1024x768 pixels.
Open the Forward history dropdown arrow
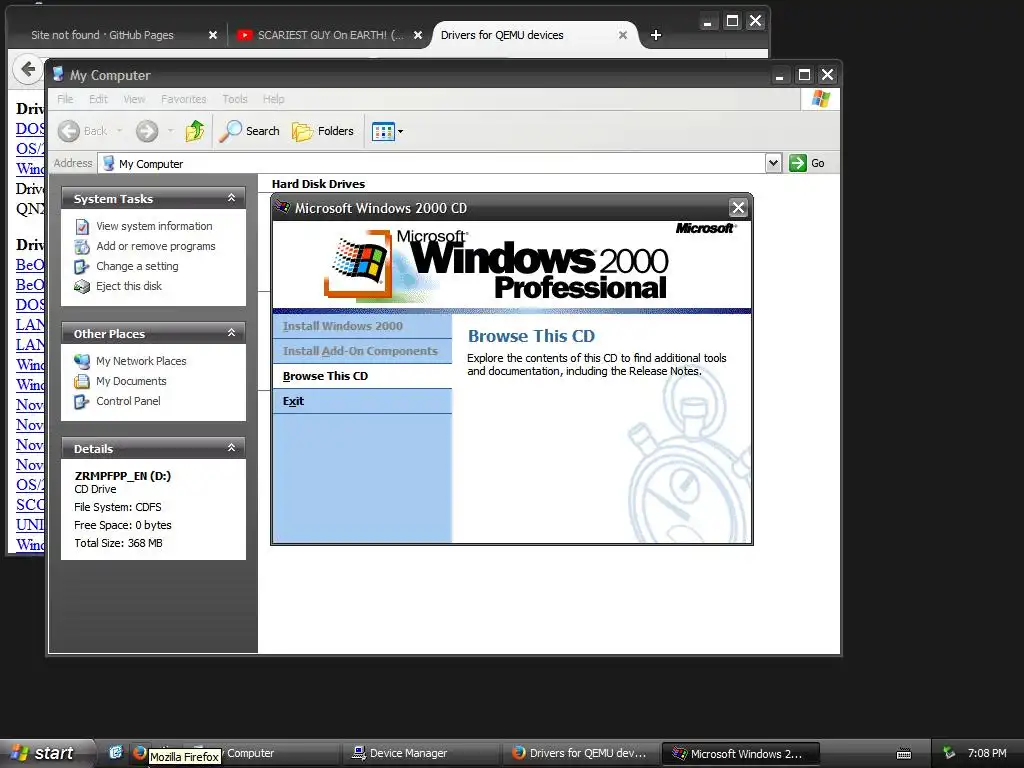pos(170,131)
